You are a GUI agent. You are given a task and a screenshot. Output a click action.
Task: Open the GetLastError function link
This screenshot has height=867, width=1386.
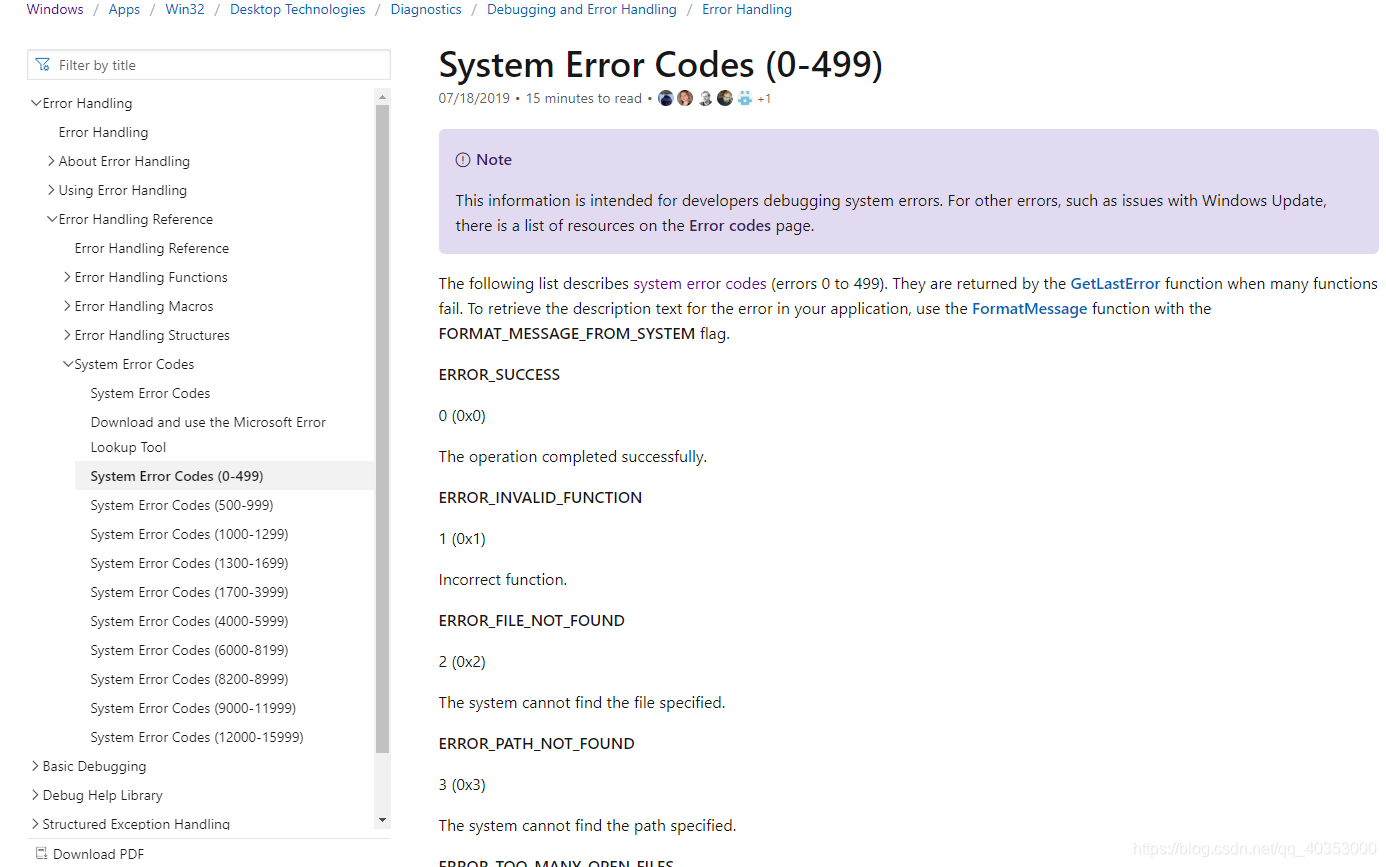(x=1115, y=283)
